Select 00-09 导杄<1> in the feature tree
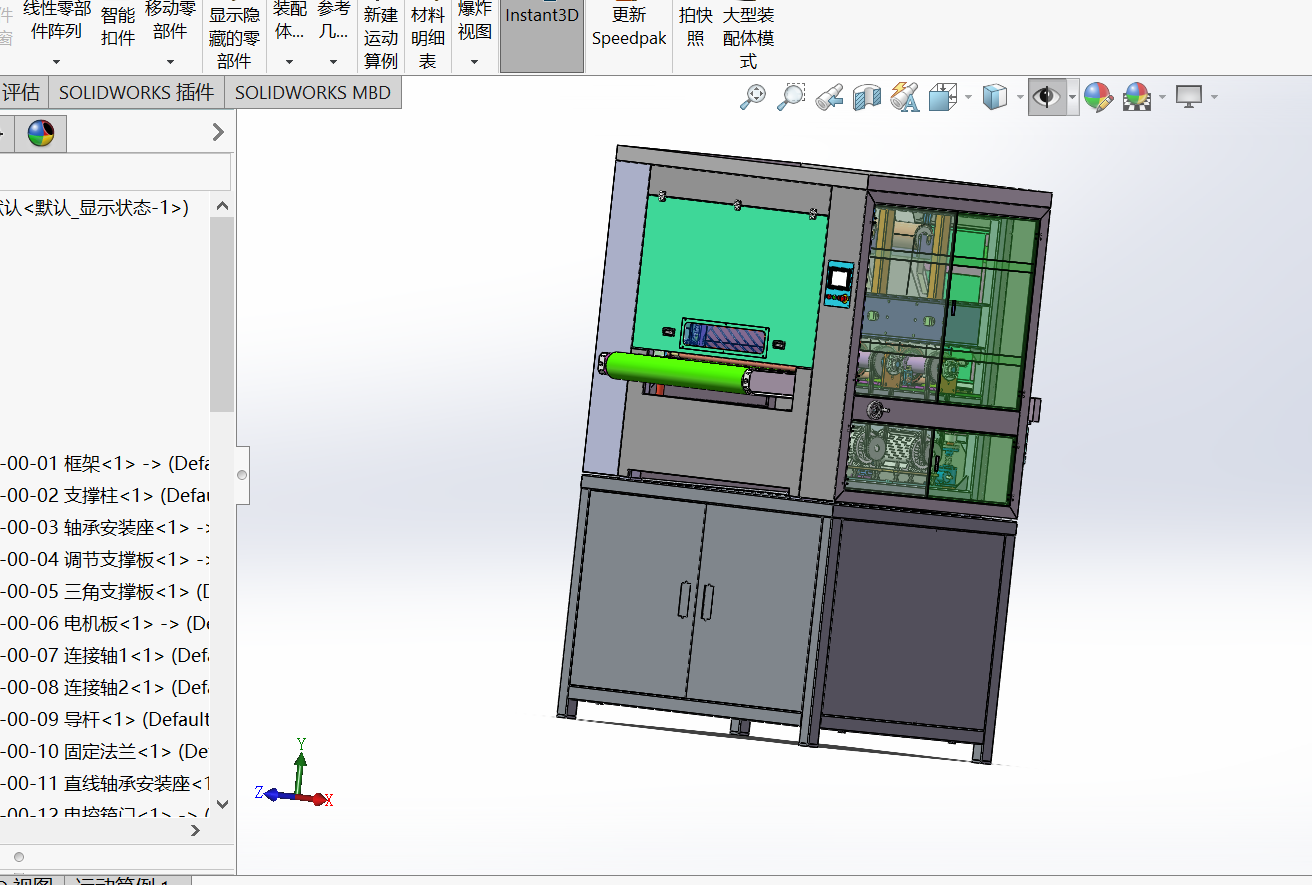Image resolution: width=1312 pixels, height=885 pixels. (105, 719)
